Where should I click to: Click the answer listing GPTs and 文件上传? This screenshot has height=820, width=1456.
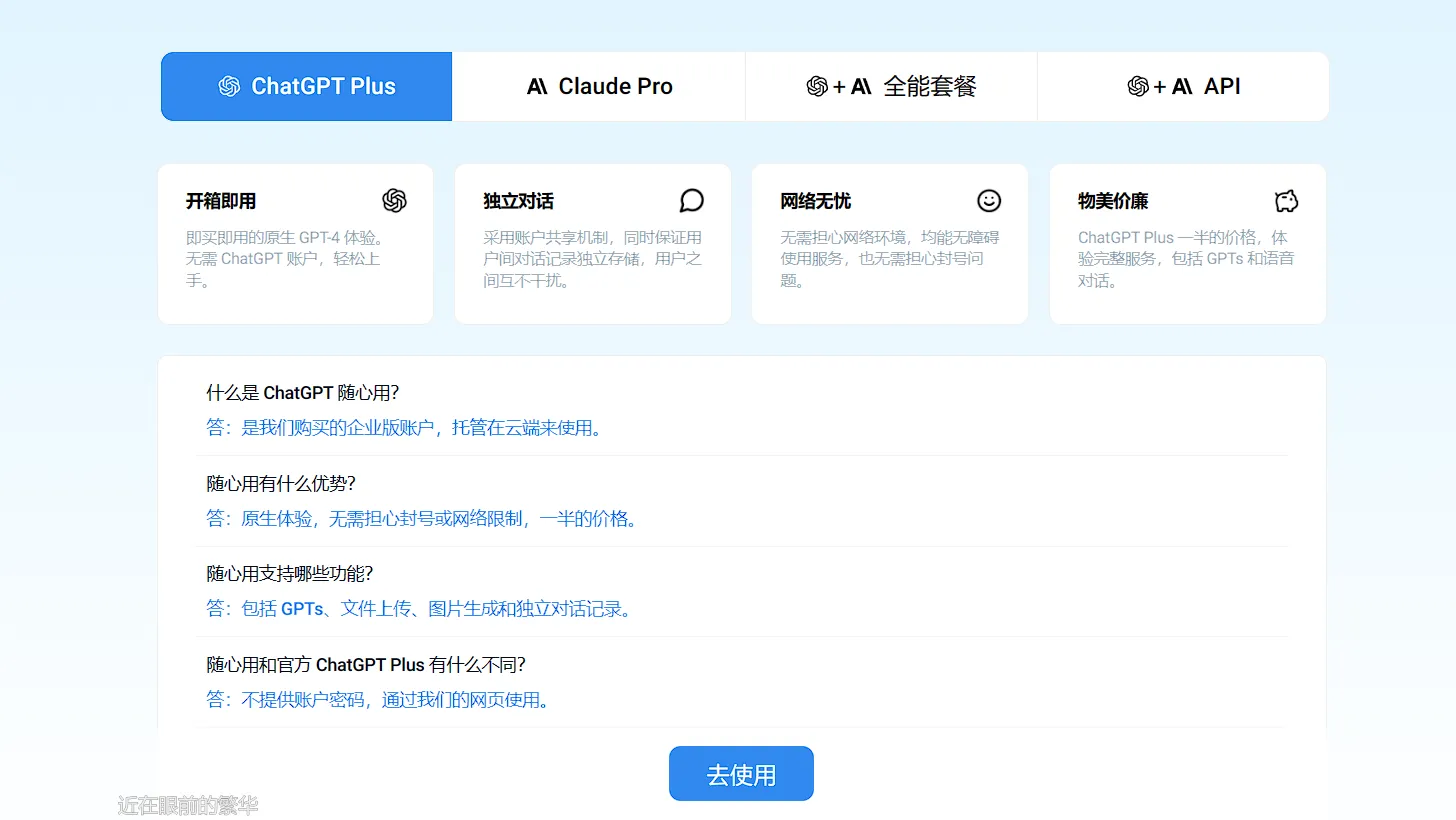click(x=420, y=609)
